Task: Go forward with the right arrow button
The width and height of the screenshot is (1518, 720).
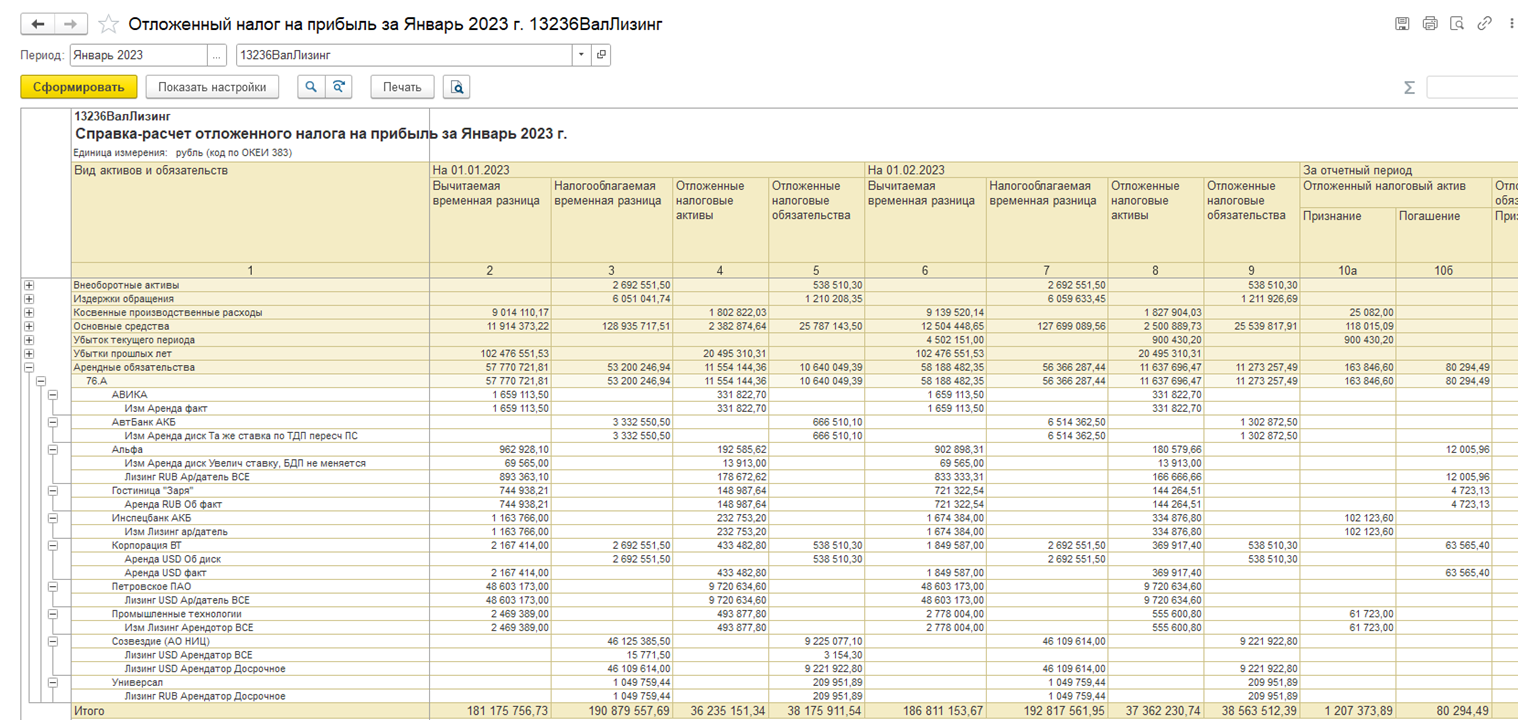Action: (x=70, y=24)
